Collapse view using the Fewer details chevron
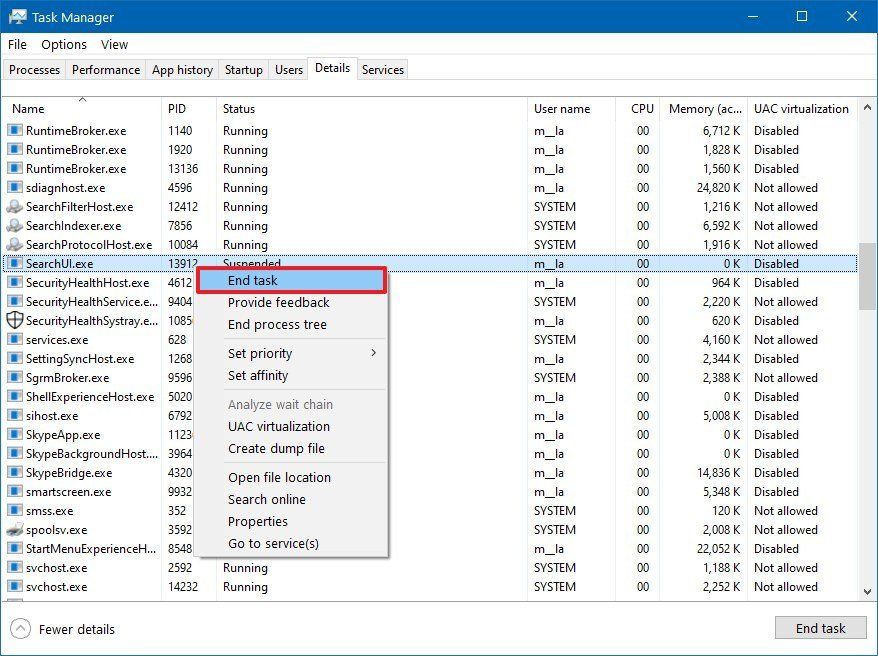 [x=22, y=629]
